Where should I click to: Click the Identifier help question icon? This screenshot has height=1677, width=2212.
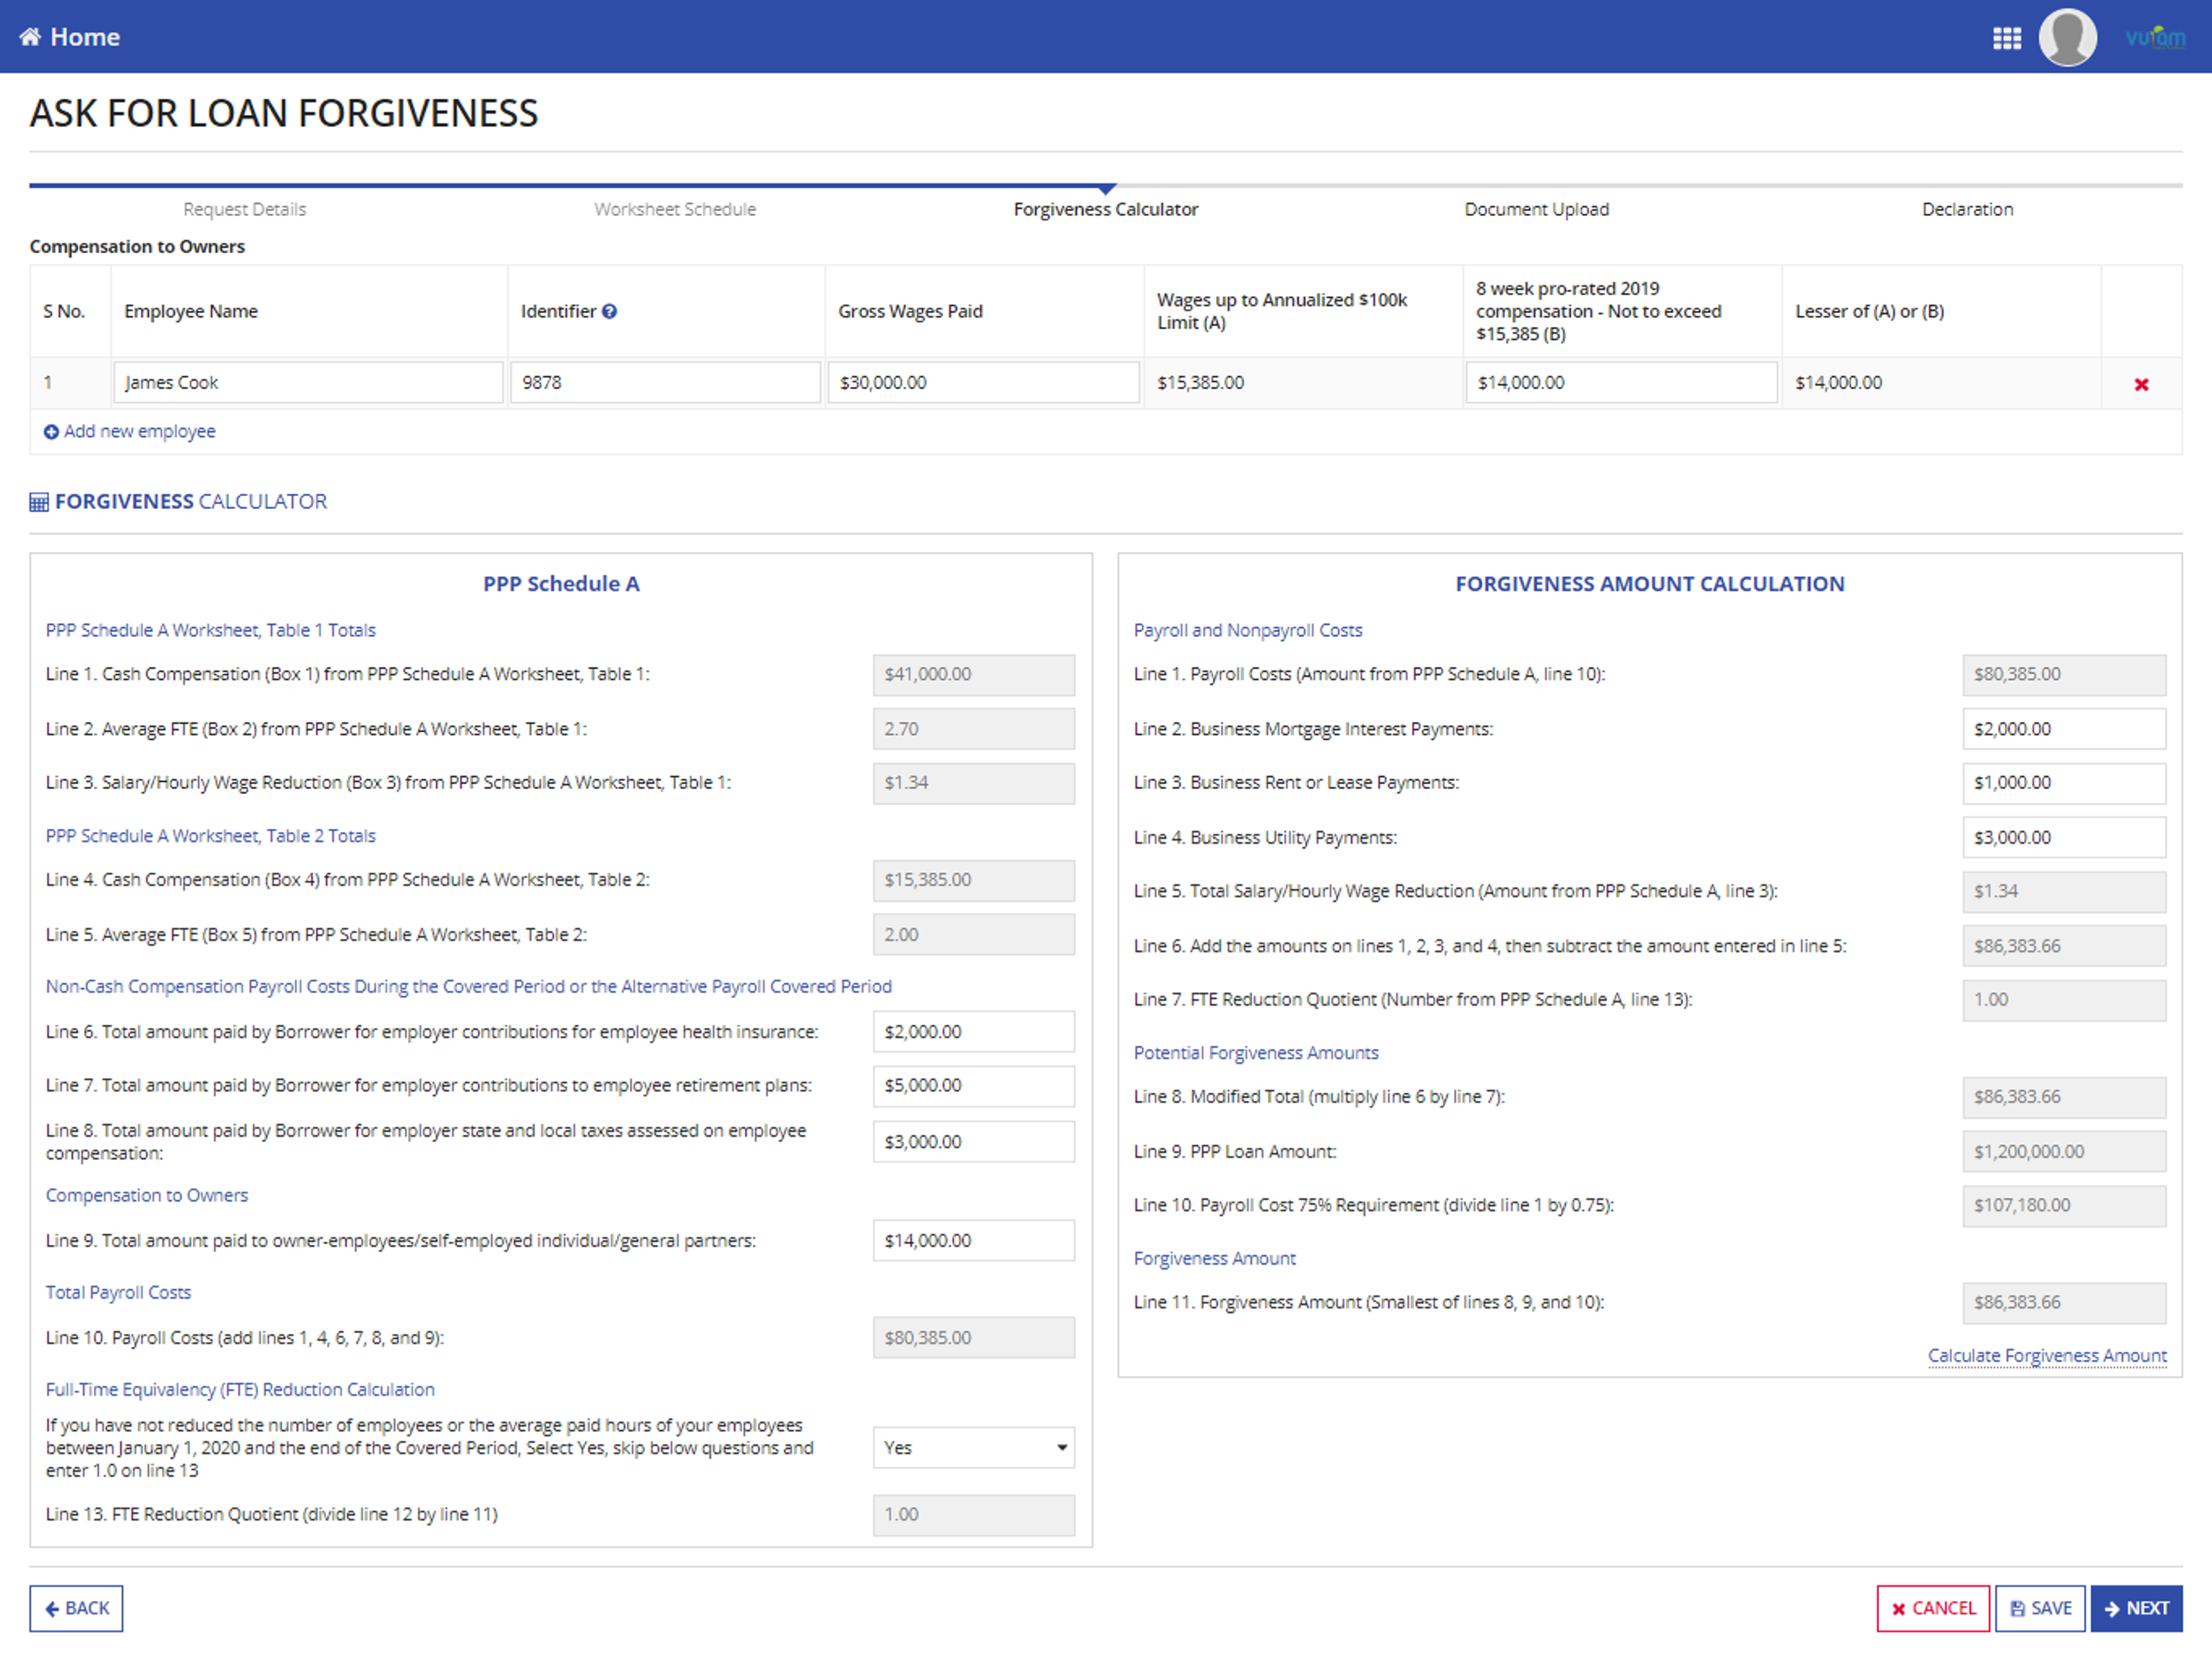(x=609, y=311)
